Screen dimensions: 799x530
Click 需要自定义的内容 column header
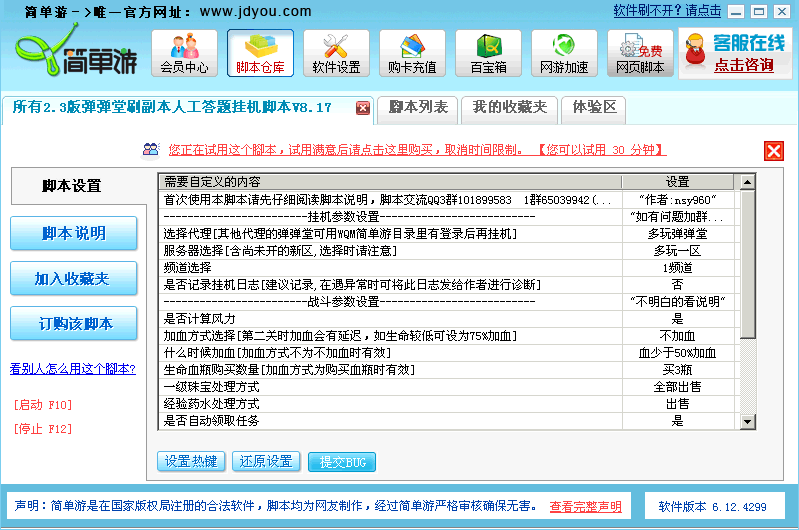pos(390,181)
